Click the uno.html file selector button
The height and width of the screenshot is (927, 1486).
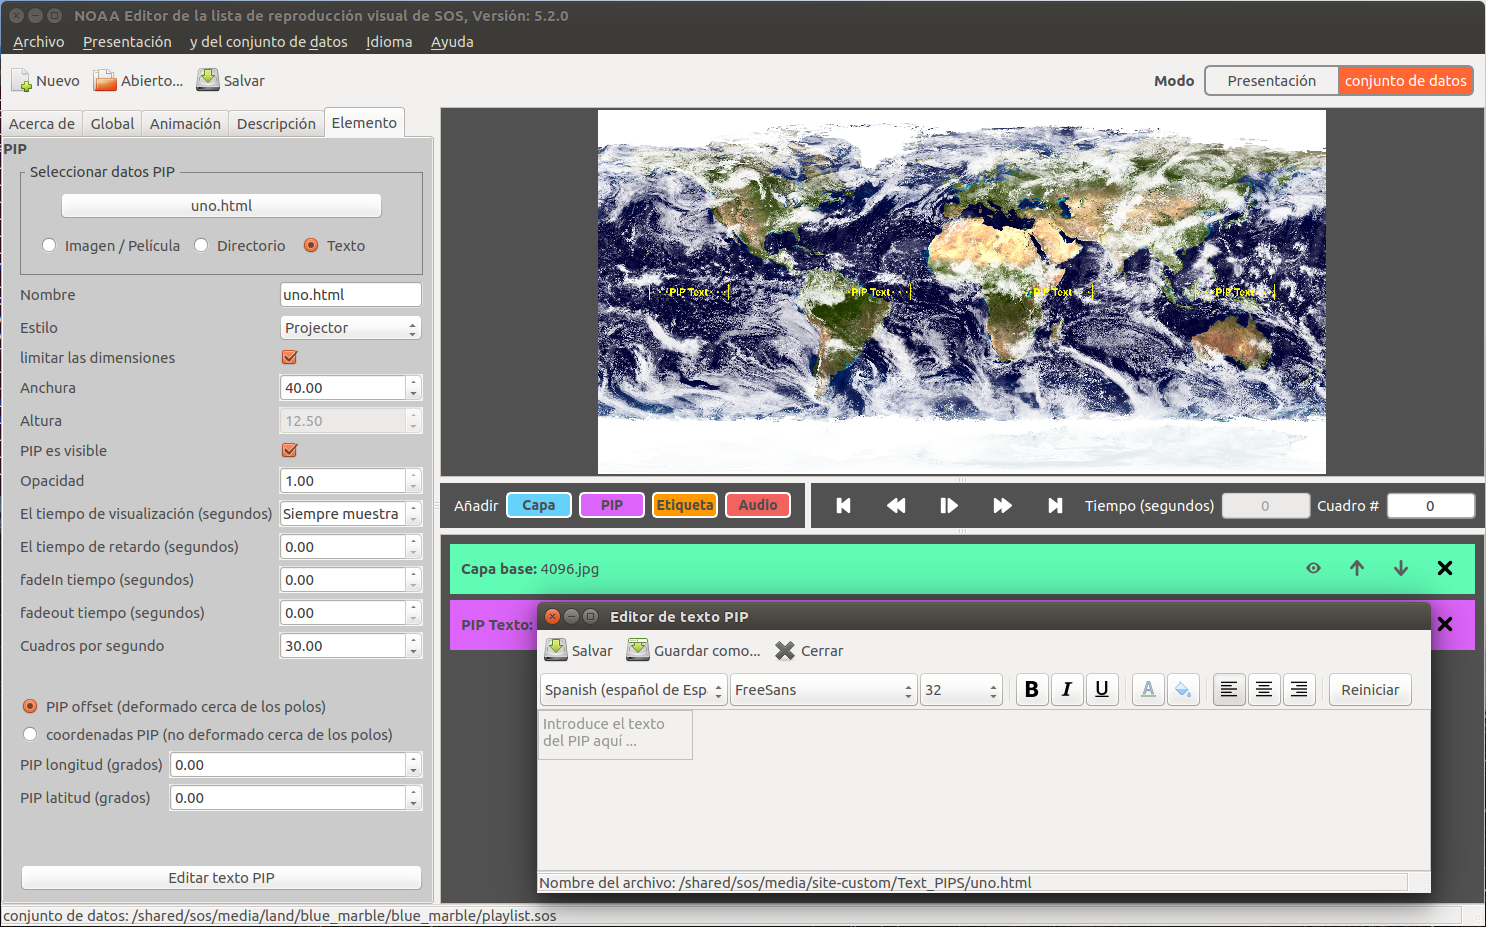click(x=221, y=205)
